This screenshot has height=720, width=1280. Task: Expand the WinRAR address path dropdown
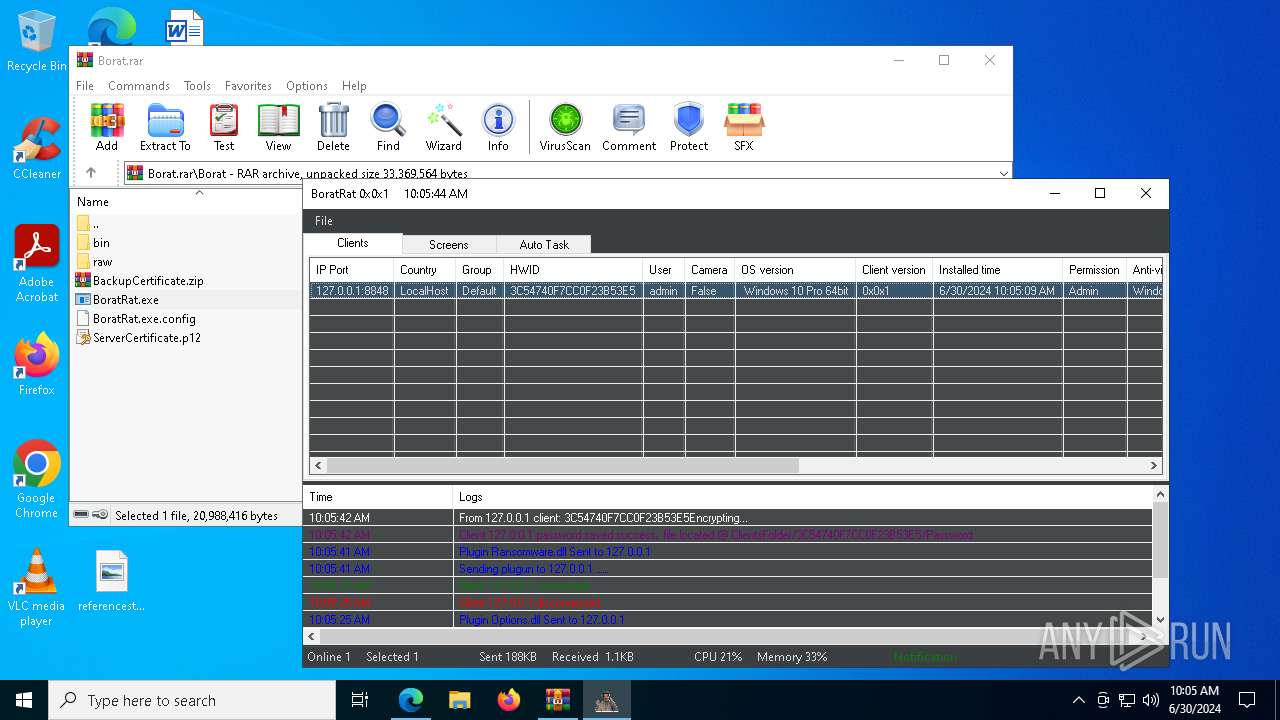point(1003,173)
